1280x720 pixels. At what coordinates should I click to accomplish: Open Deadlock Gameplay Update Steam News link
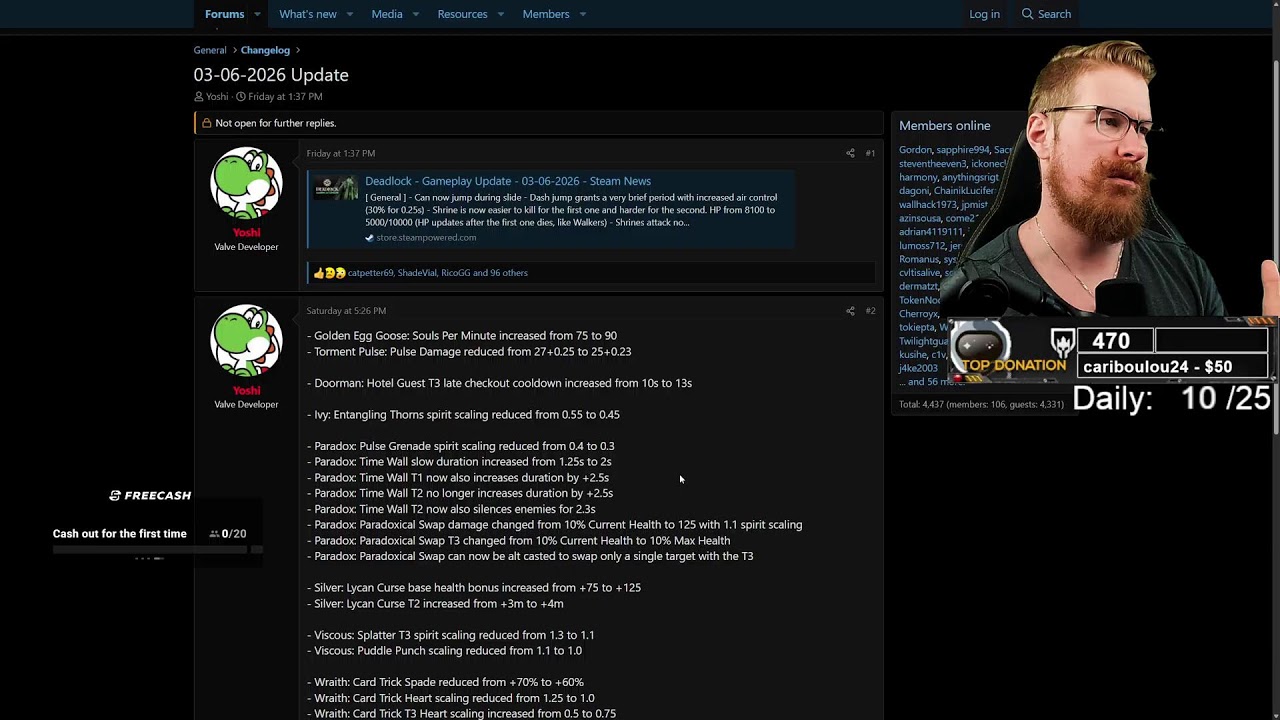pyautogui.click(x=508, y=181)
